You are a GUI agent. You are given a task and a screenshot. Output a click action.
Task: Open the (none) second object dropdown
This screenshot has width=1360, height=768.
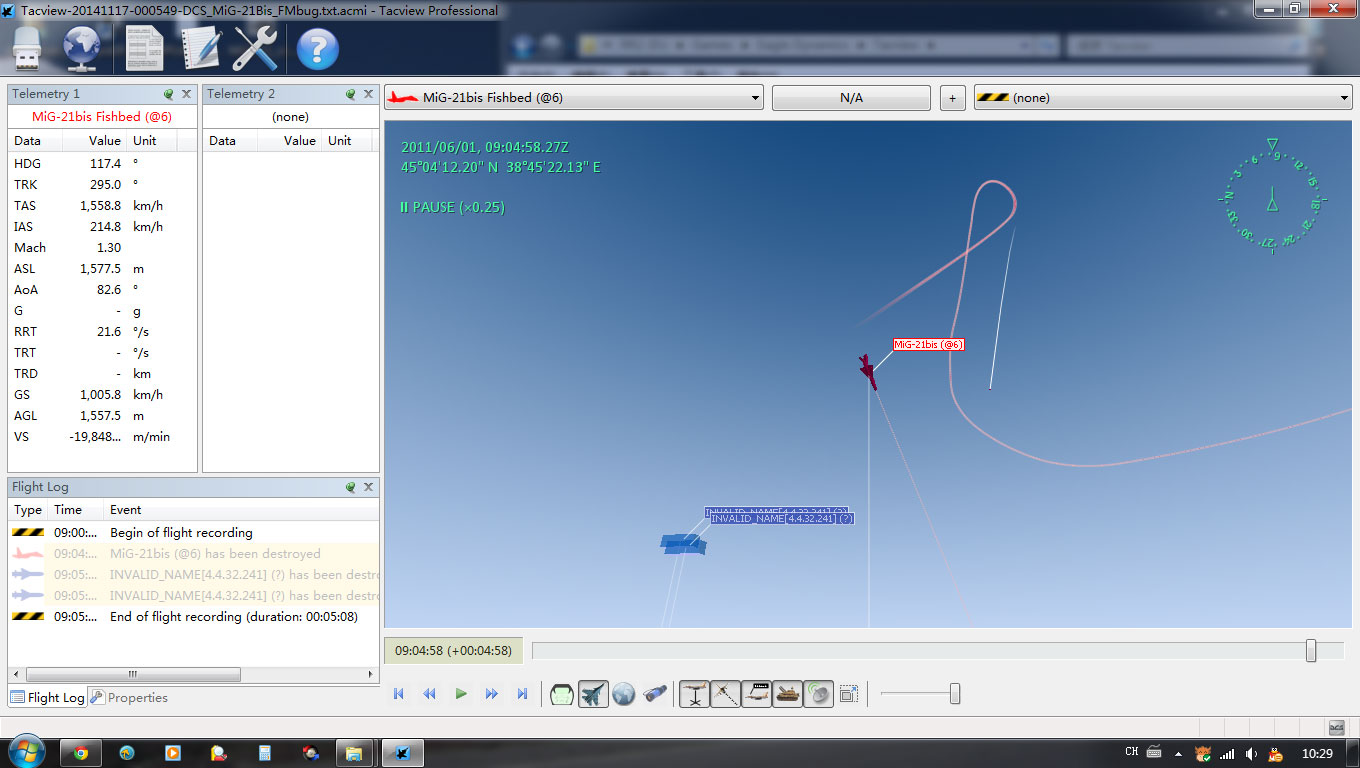(x=1163, y=98)
